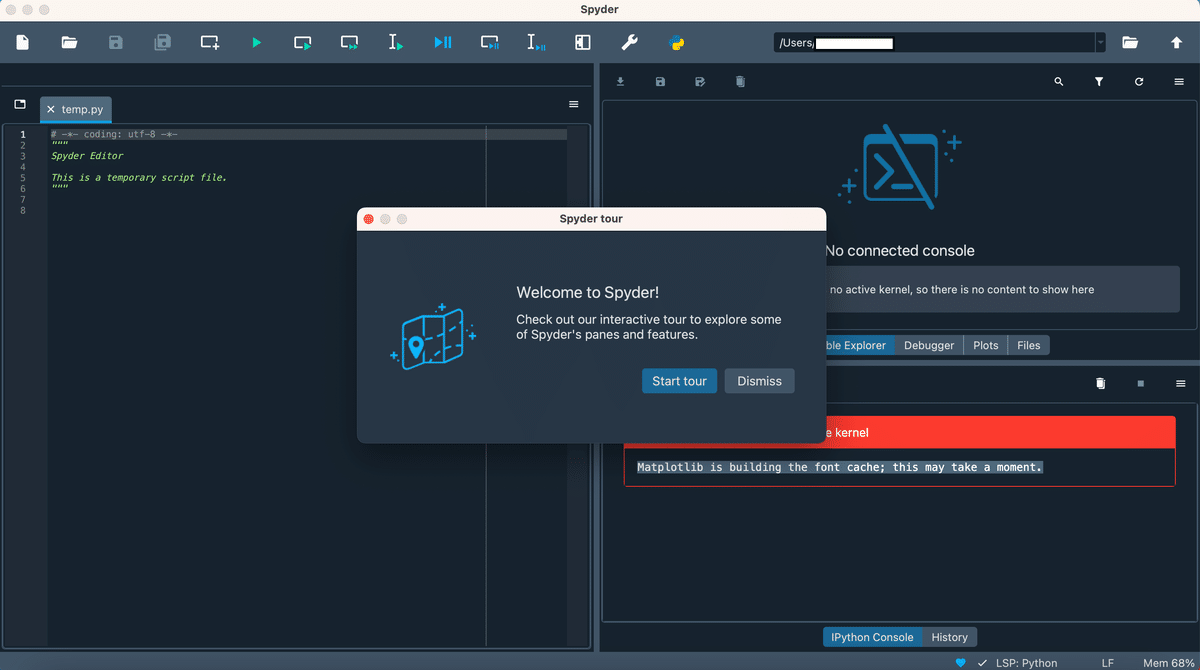
Task: Remove all variables icon in Variable Explorer
Action: click(x=740, y=82)
